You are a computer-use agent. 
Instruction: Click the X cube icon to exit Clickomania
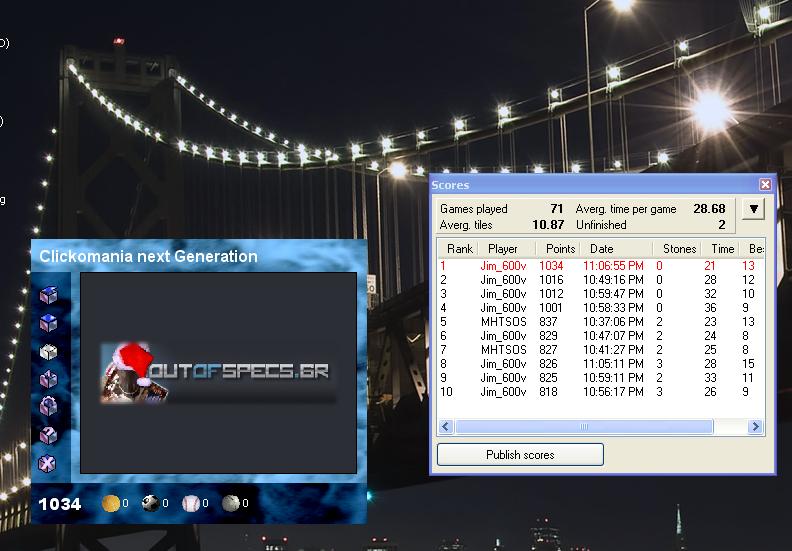point(47,463)
